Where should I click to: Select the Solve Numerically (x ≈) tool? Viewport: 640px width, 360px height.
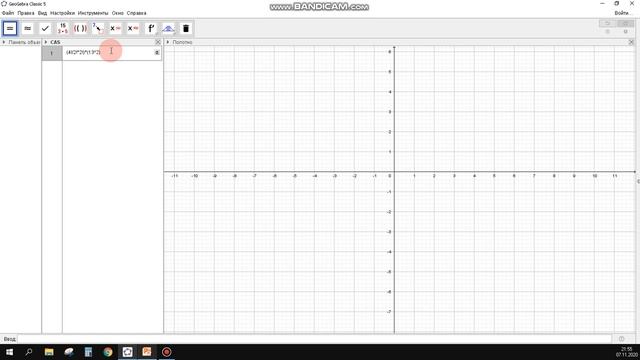133,29
